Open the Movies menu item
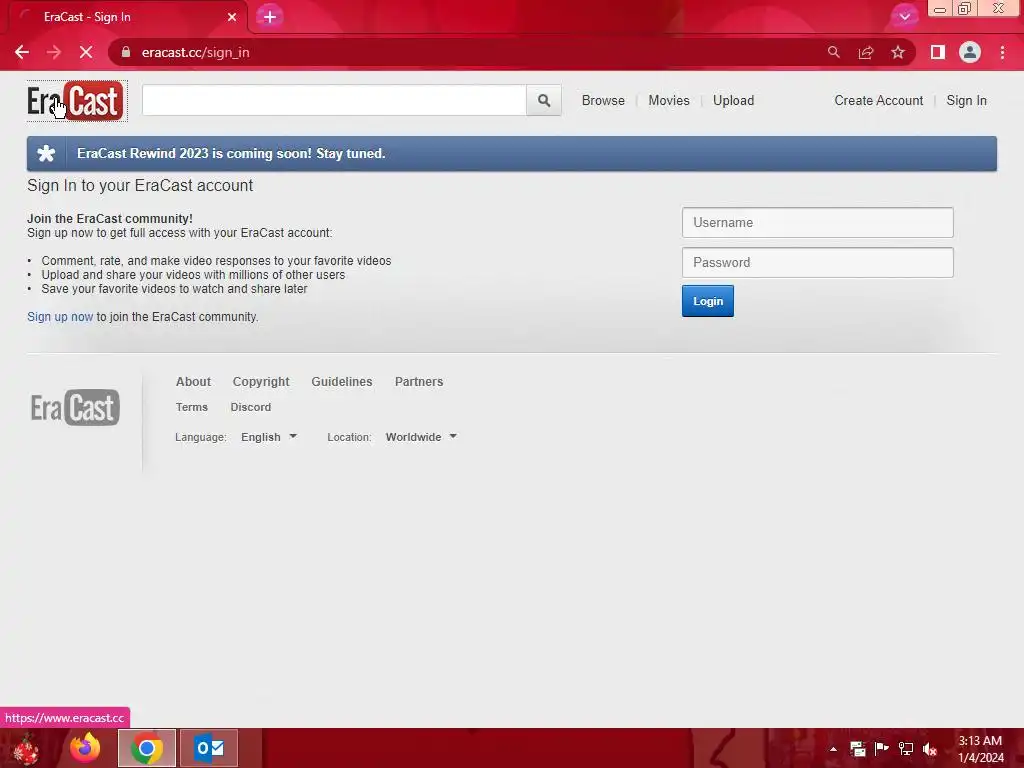1024x768 pixels. 669,101
